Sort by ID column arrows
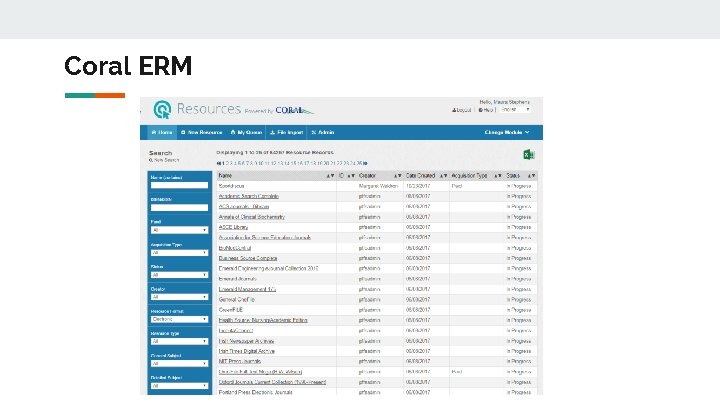Viewport: 720px width, 405px height. coord(351,176)
